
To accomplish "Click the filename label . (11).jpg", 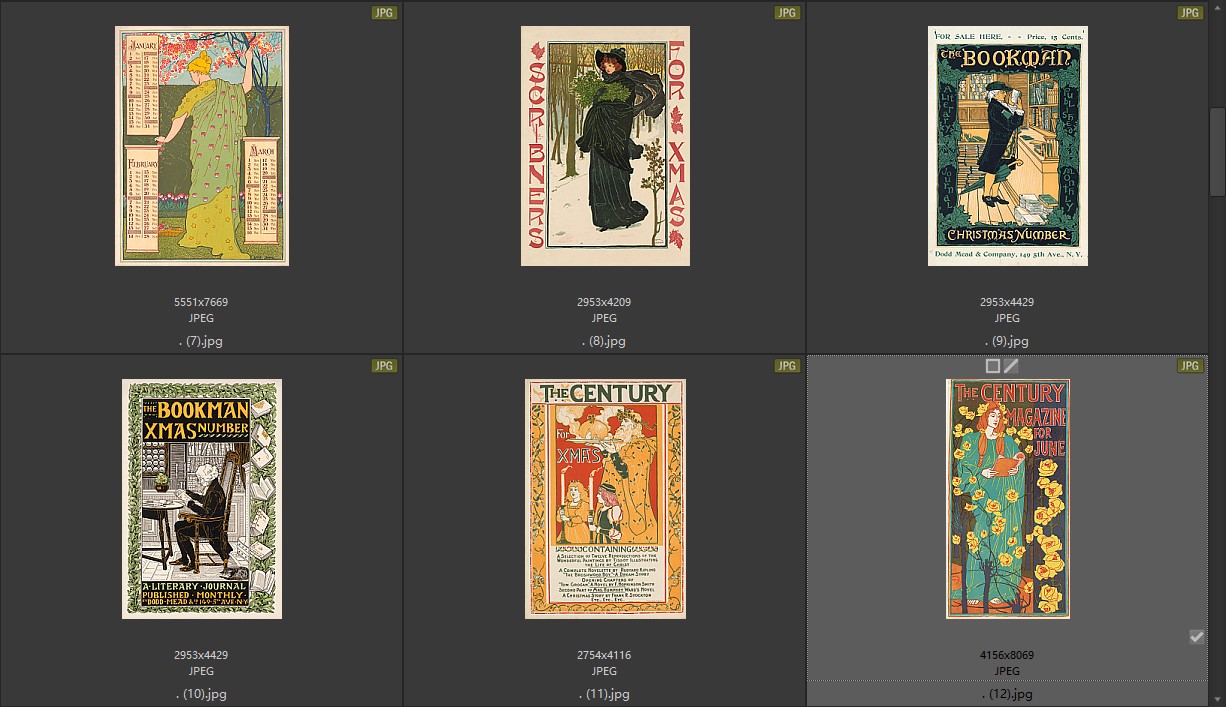I will (604, 694).
